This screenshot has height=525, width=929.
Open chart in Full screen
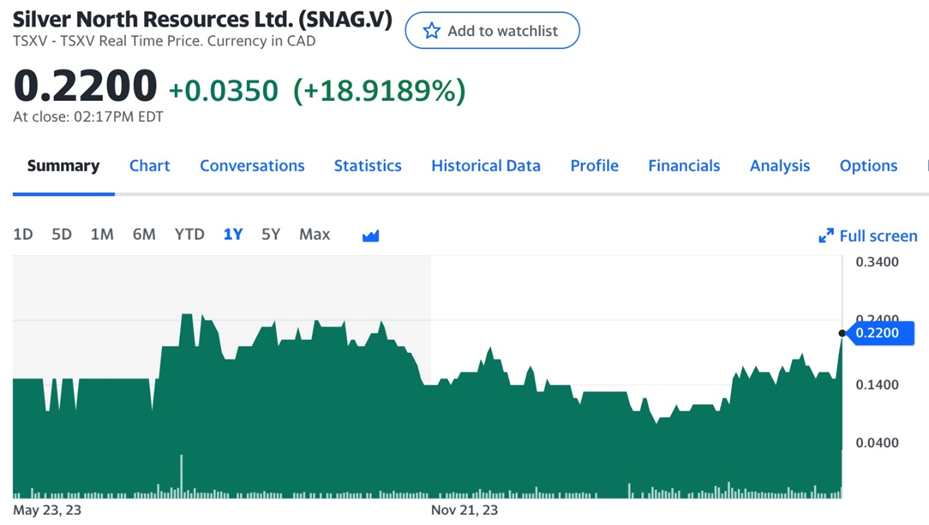pyautogui.click(x=877, y=236)
